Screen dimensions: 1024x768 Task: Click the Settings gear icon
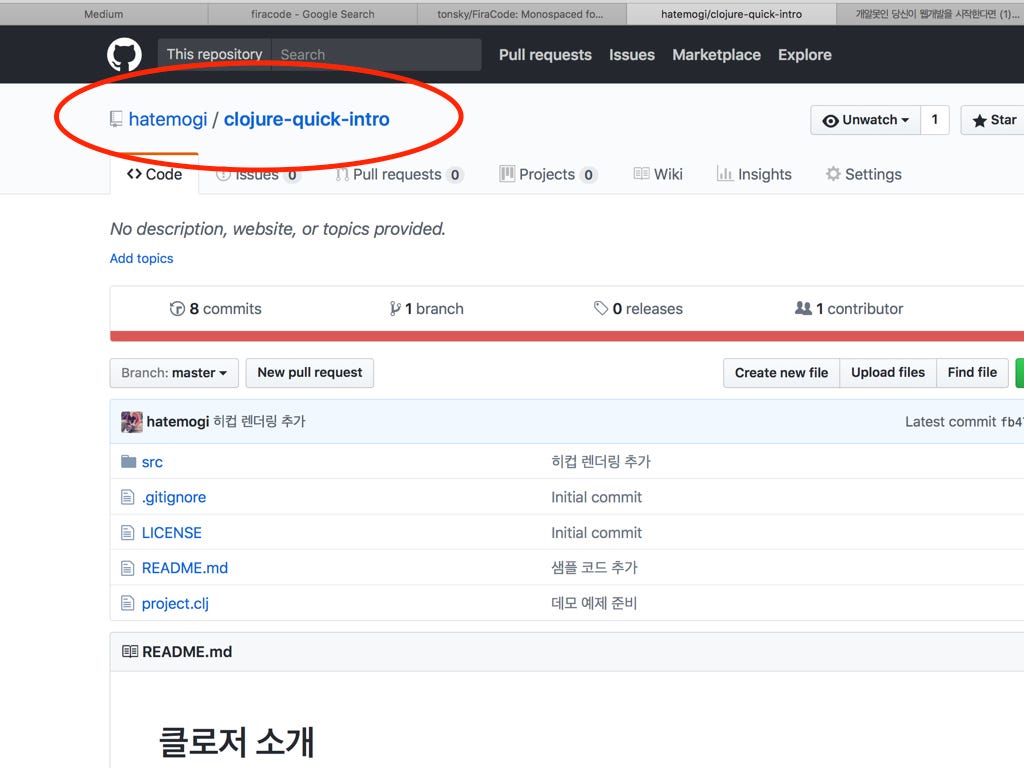click(x=833, y=174)
